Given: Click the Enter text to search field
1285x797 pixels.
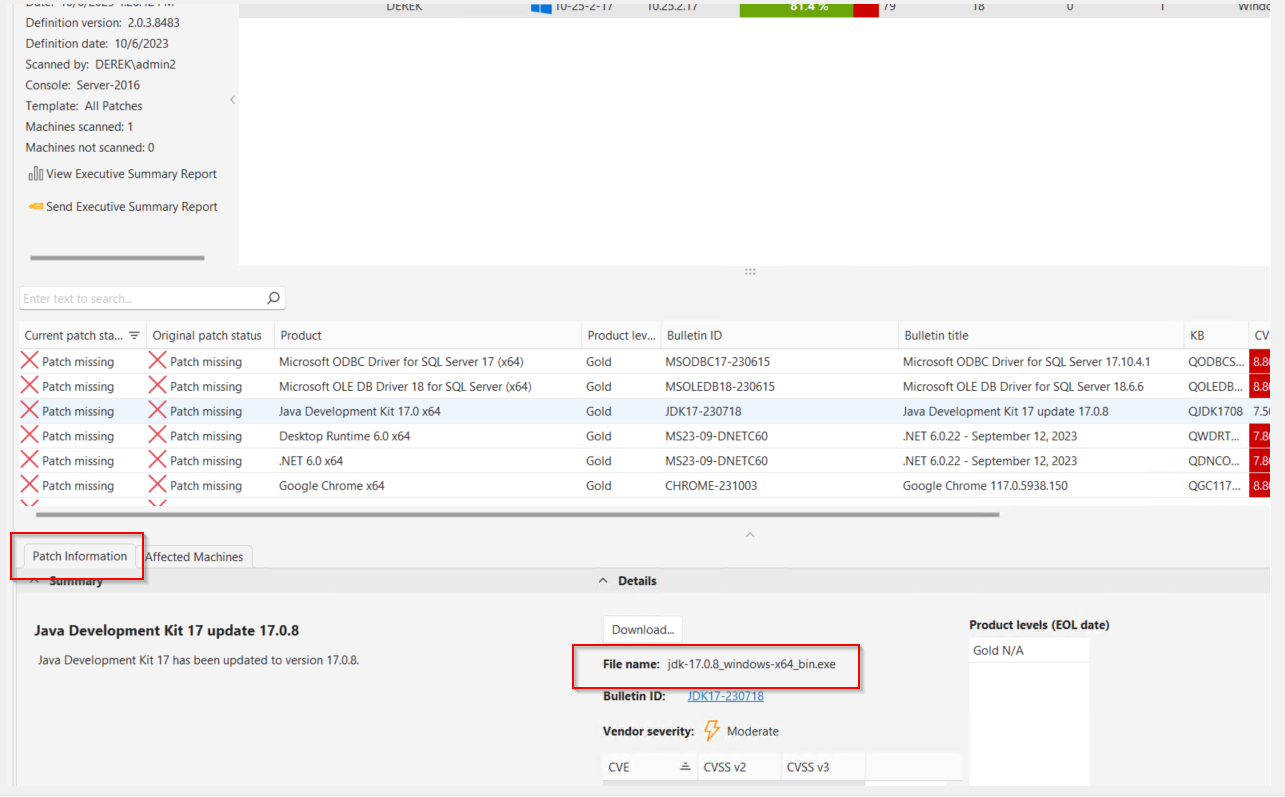Looking at the screenshot, I should 140,298.
